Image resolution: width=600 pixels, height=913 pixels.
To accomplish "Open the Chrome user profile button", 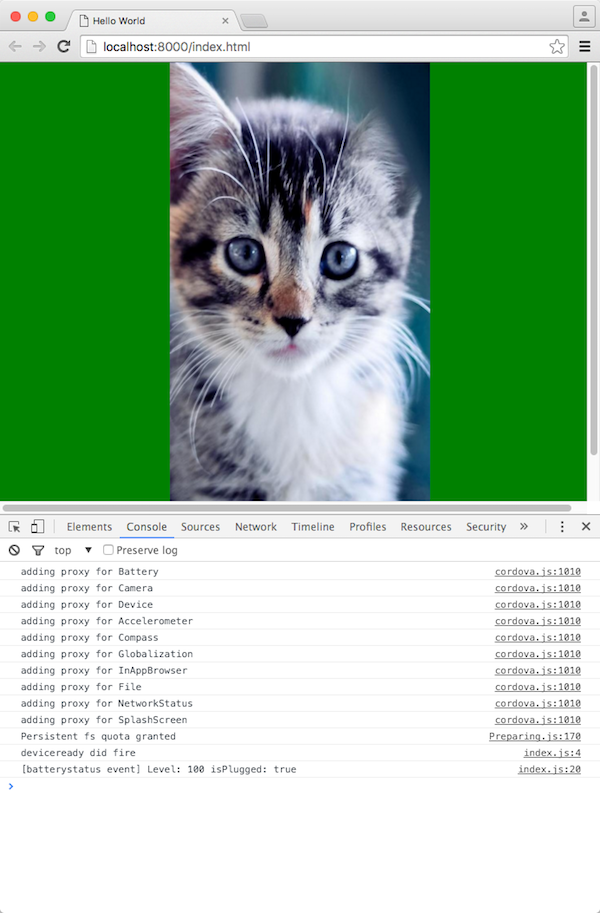I will [x=584, y=16].
